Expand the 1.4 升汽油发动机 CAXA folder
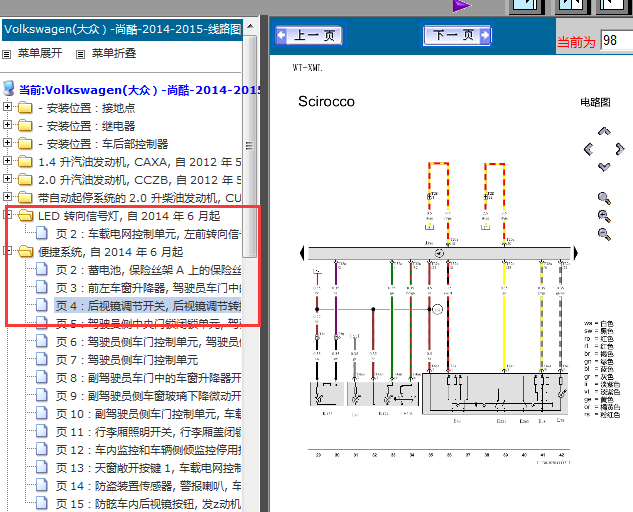 point(7,160)
